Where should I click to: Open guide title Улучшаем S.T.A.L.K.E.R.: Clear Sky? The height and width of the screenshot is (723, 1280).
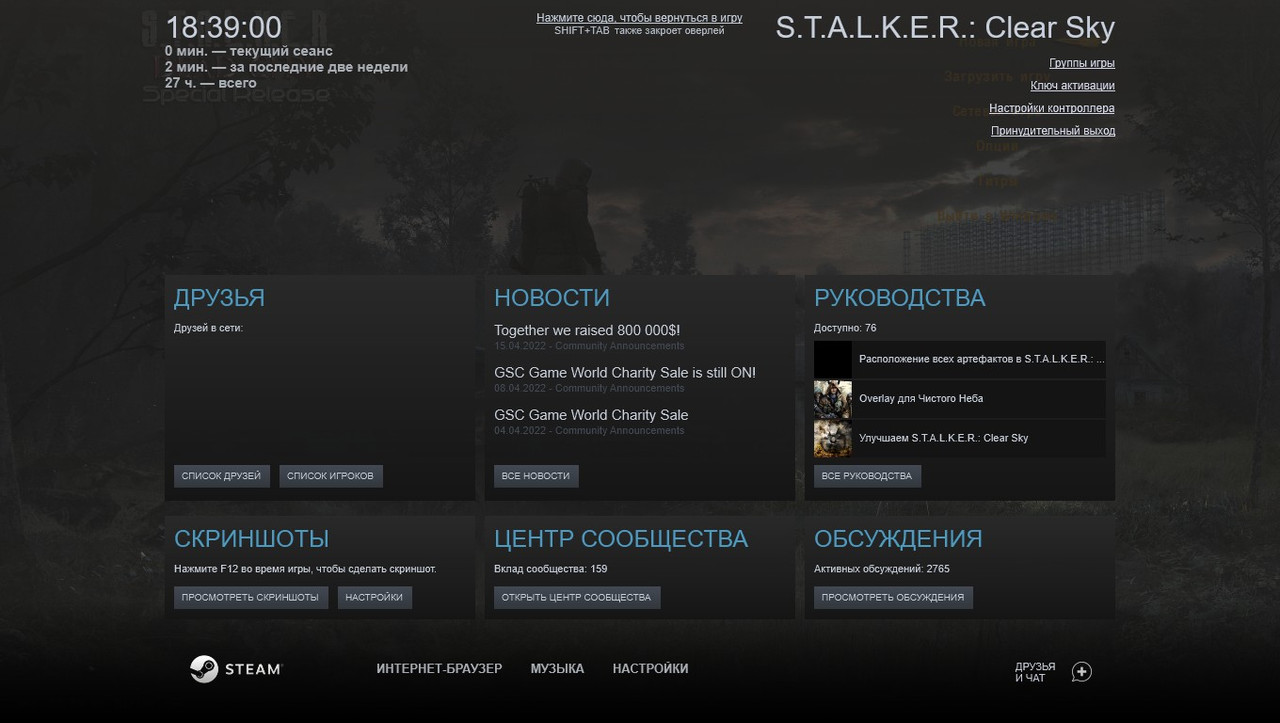click(x=943, y=439)
